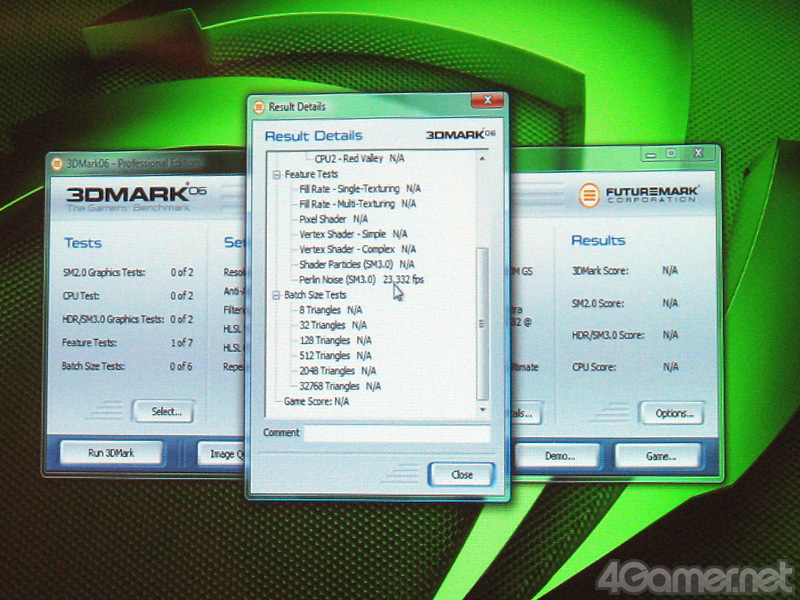
Task: Select the 512 Triangles row
Action: point(335,356)
